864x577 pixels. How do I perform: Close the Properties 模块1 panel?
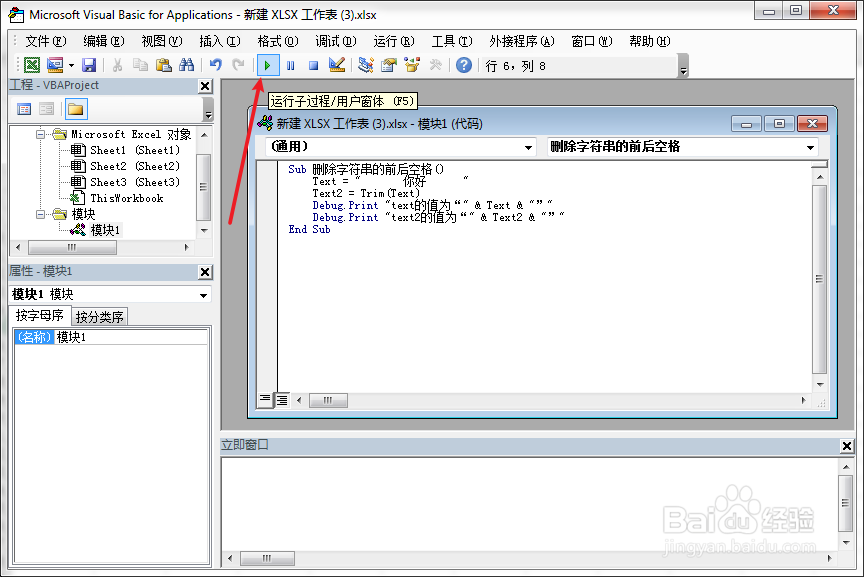tap(205, 272)
